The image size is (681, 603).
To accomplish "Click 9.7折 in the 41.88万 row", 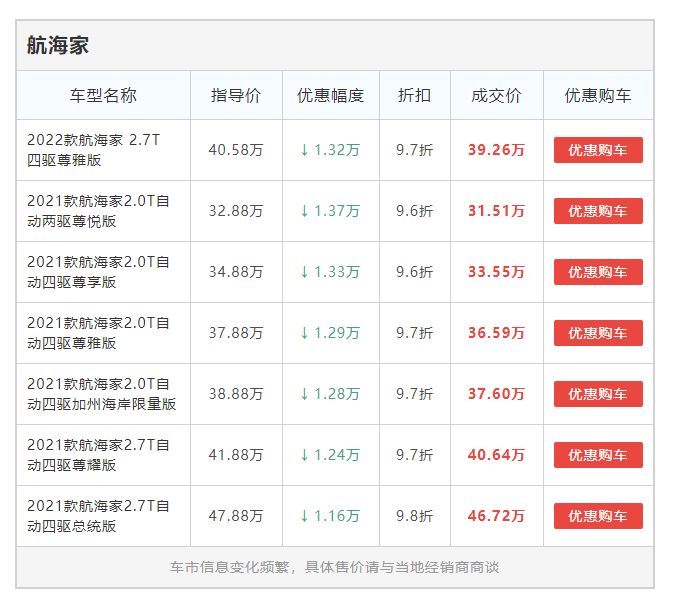I will [414, 455].
